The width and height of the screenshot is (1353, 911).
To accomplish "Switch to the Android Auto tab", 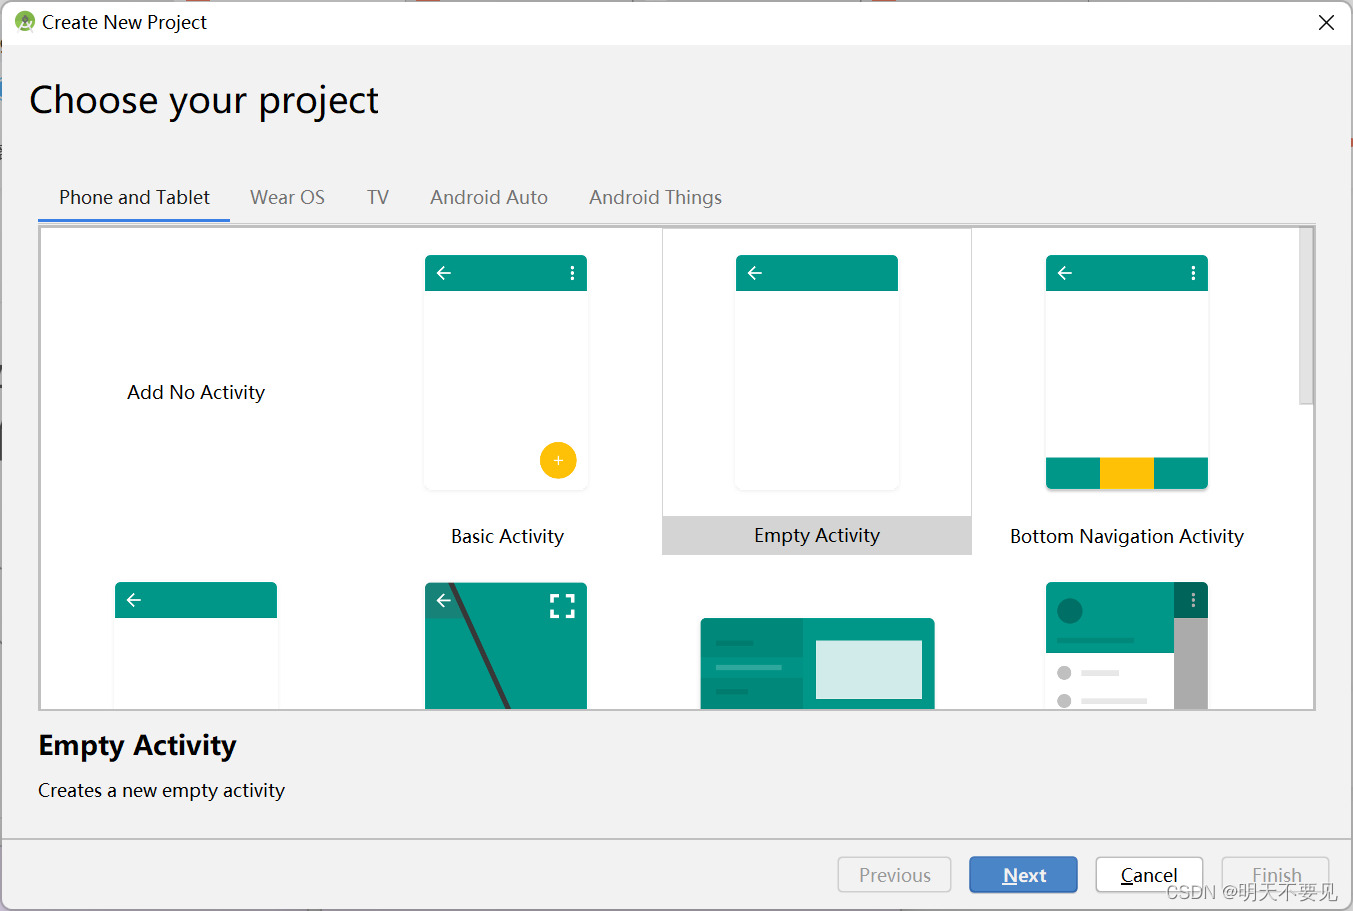I will pos(489,197).
